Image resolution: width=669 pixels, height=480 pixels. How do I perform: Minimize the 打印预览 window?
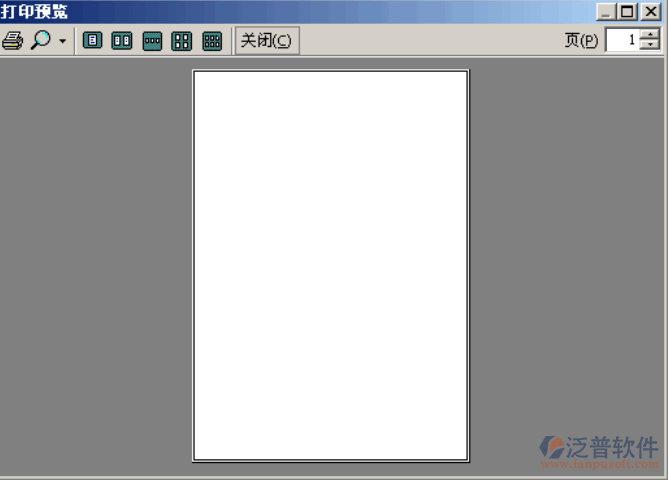(x=606, y=12)
